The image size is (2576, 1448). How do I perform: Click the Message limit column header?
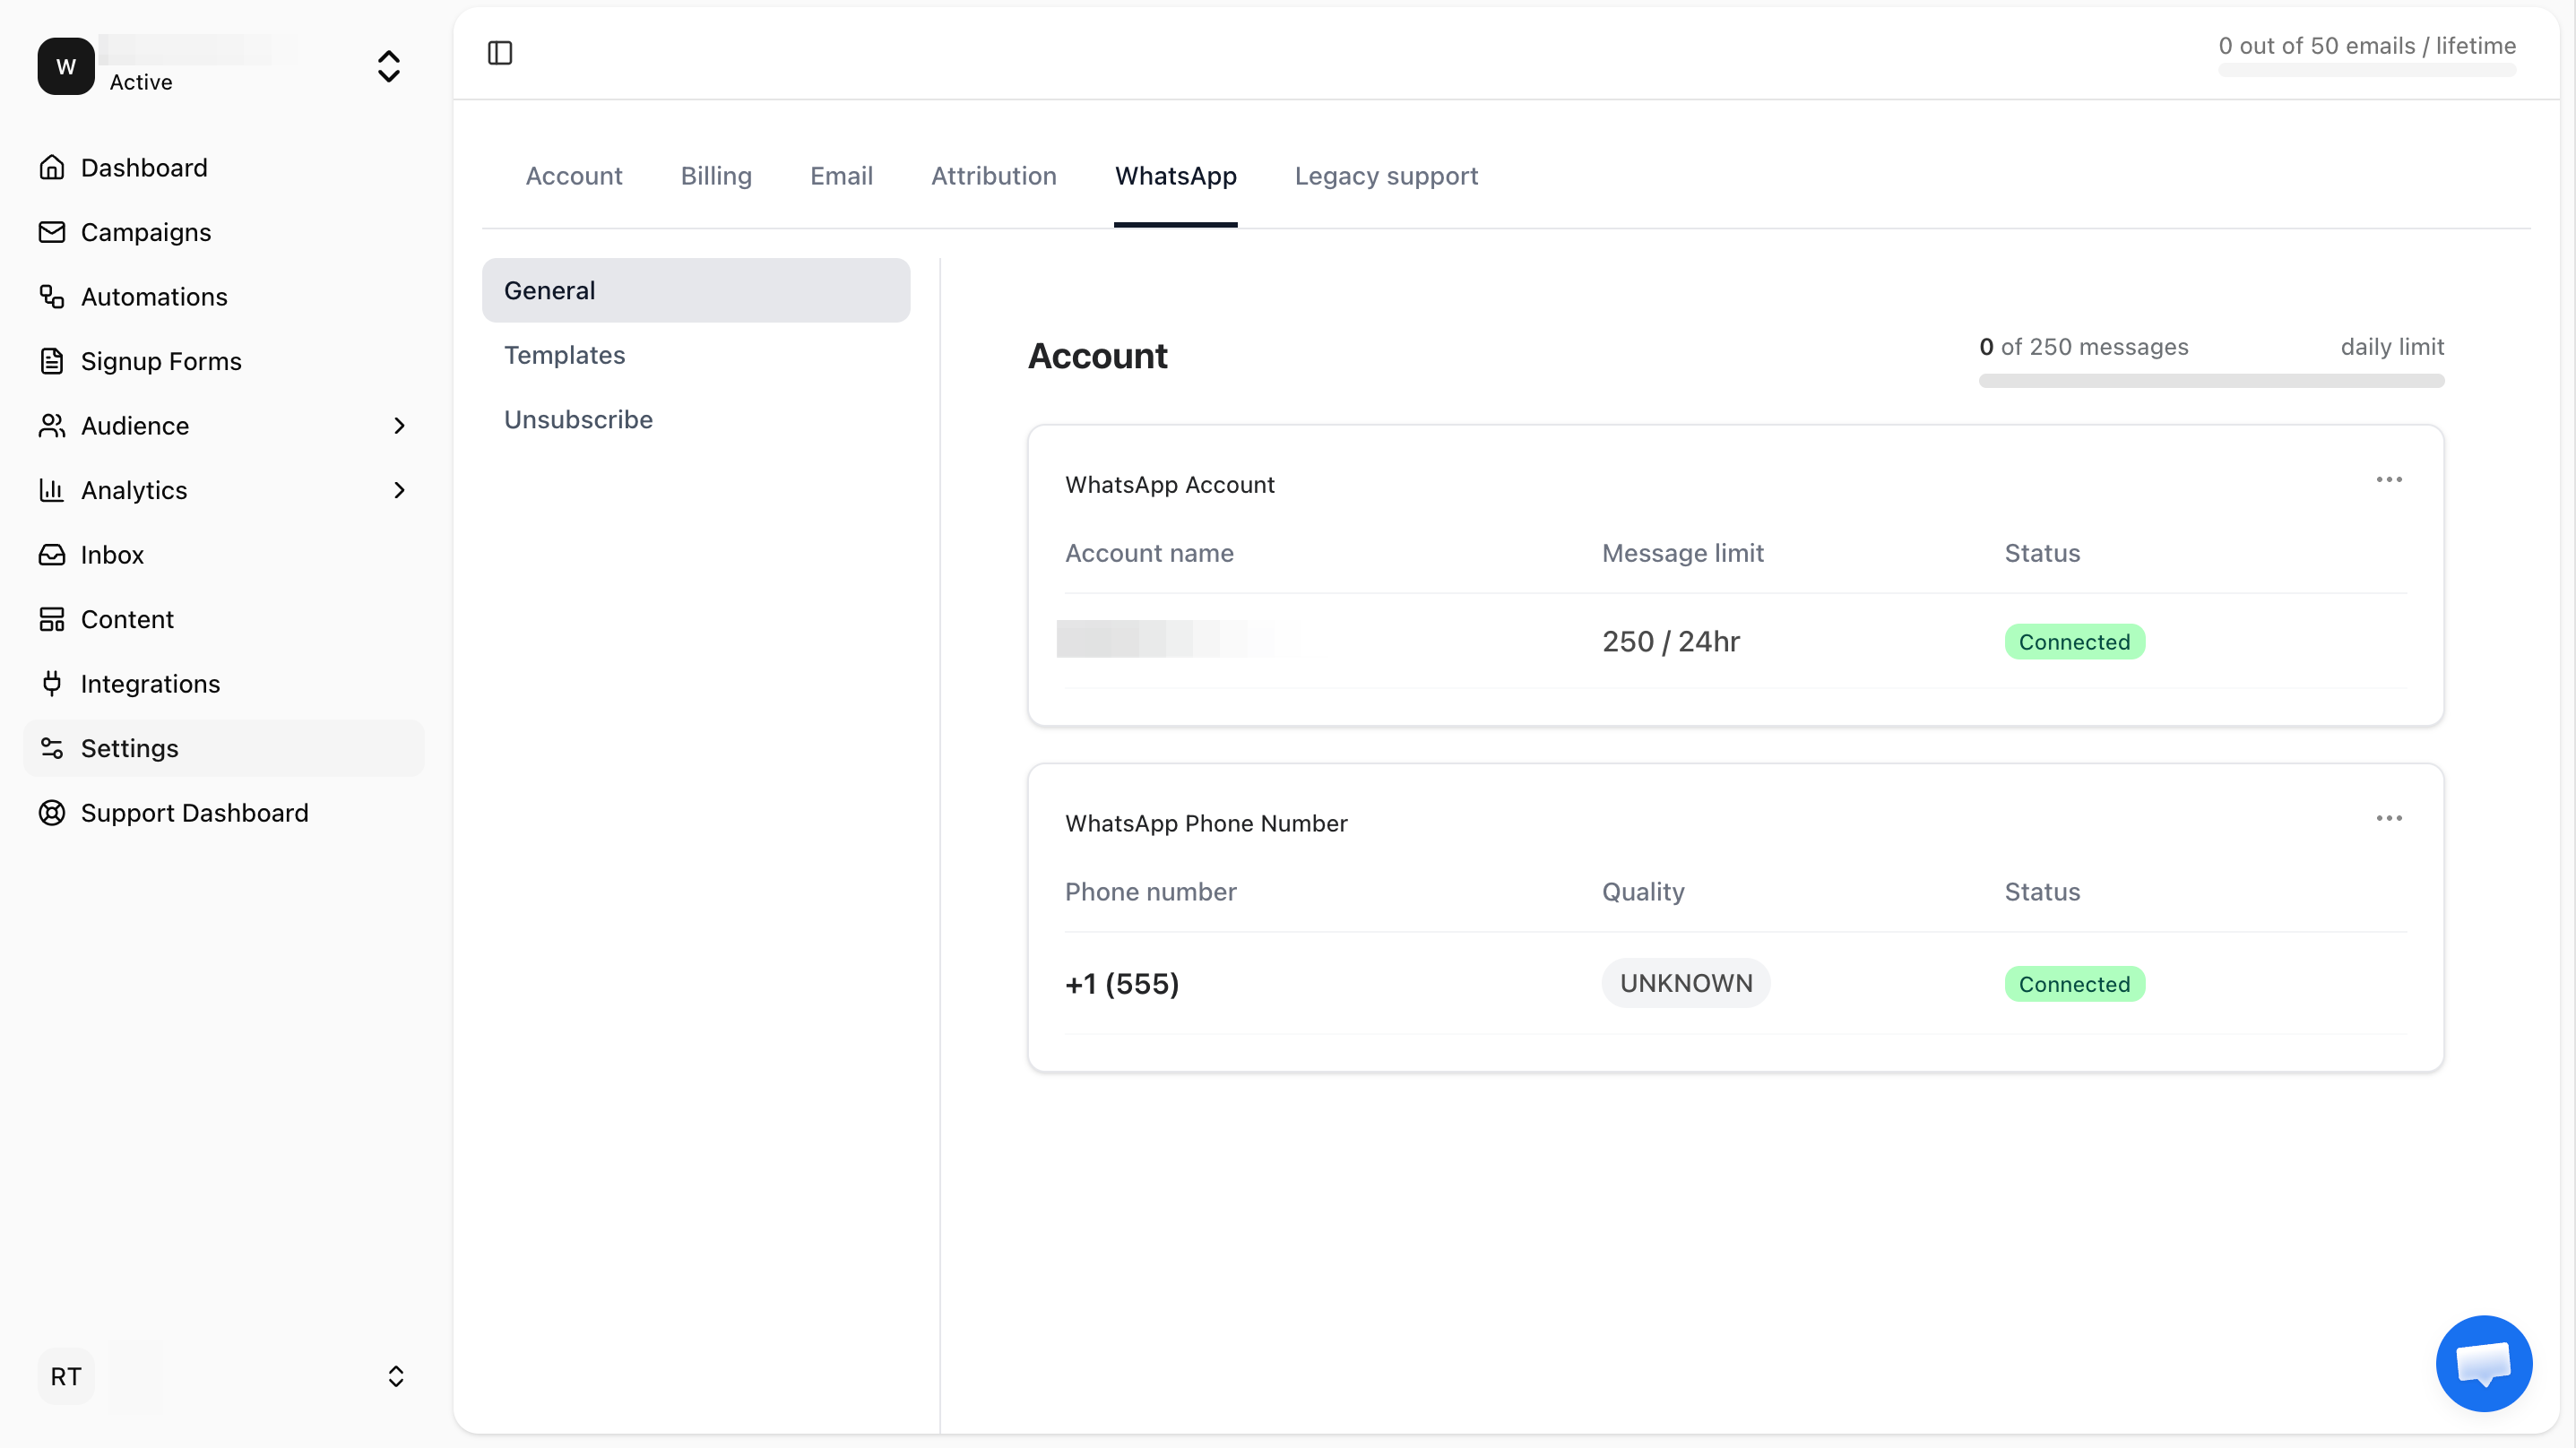1683,553
